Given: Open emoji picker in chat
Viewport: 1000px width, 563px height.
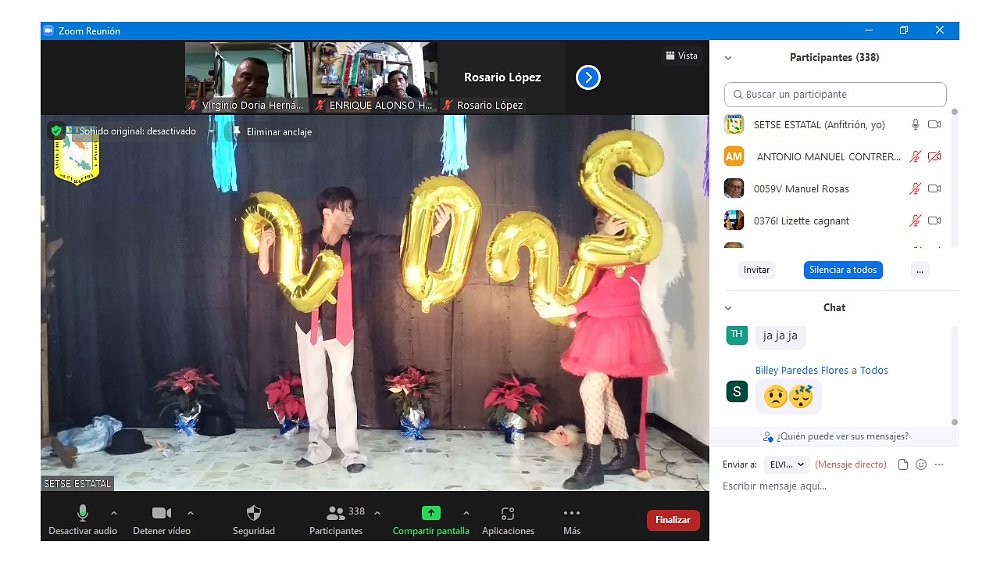Looking at the screenshot, I should click(921, 465).
